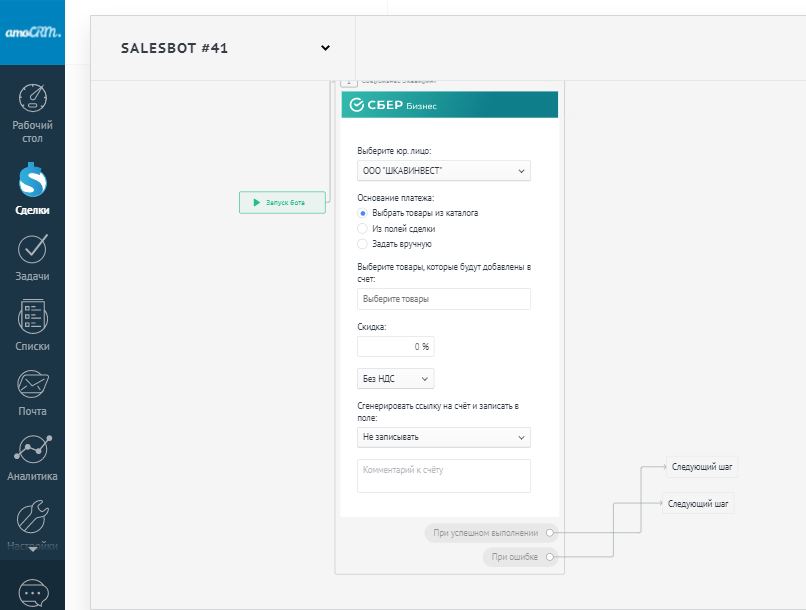Open Сделки section icon
Screen dimensions: 806x610
point(32,180)
